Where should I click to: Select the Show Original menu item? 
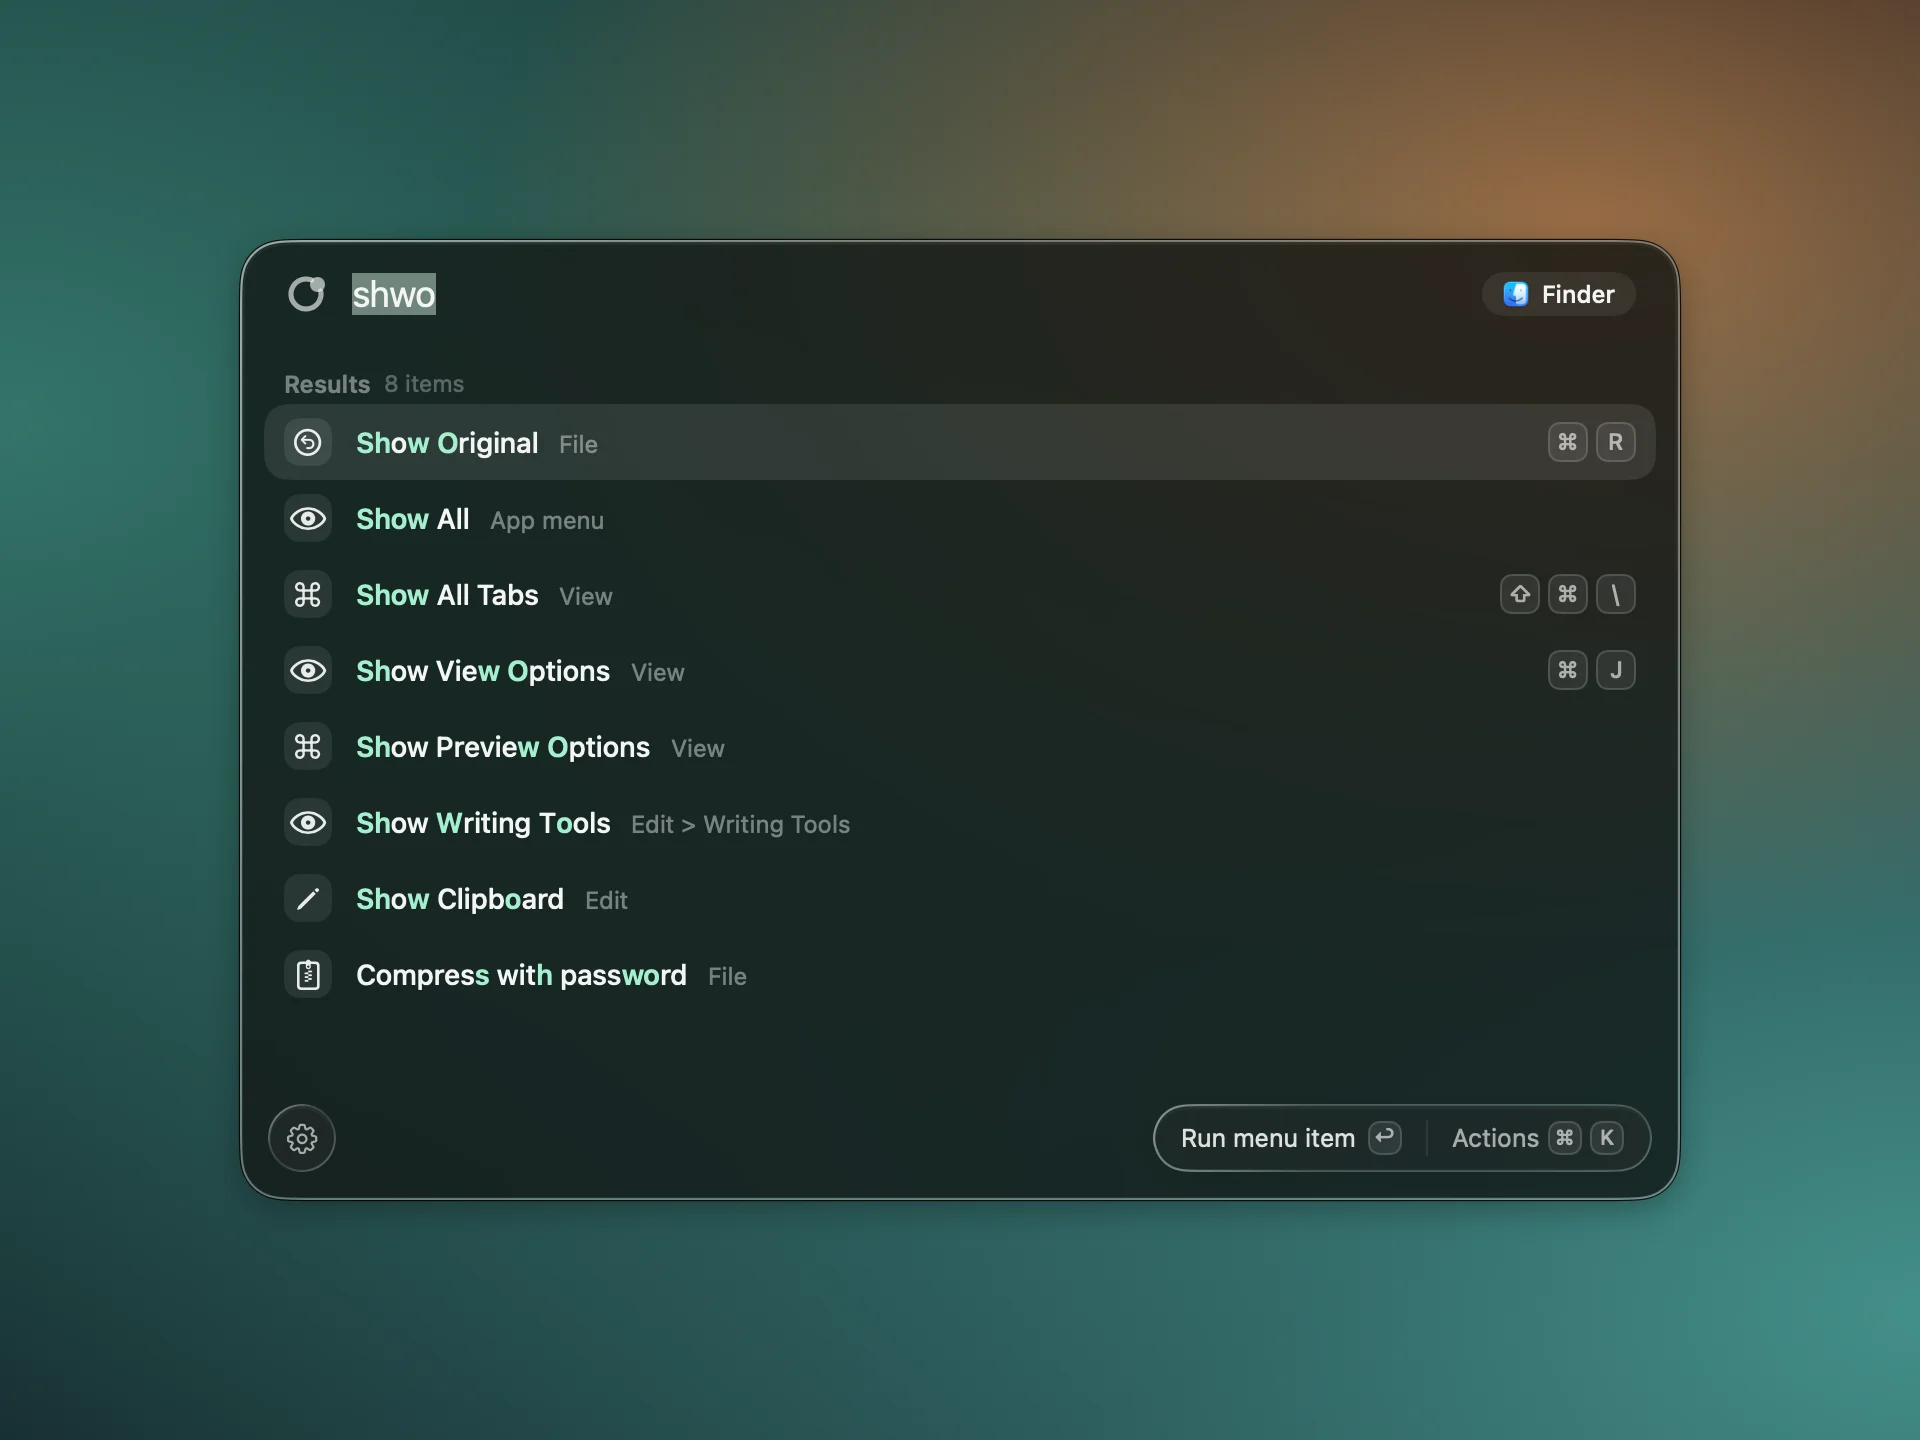(960, 442)
